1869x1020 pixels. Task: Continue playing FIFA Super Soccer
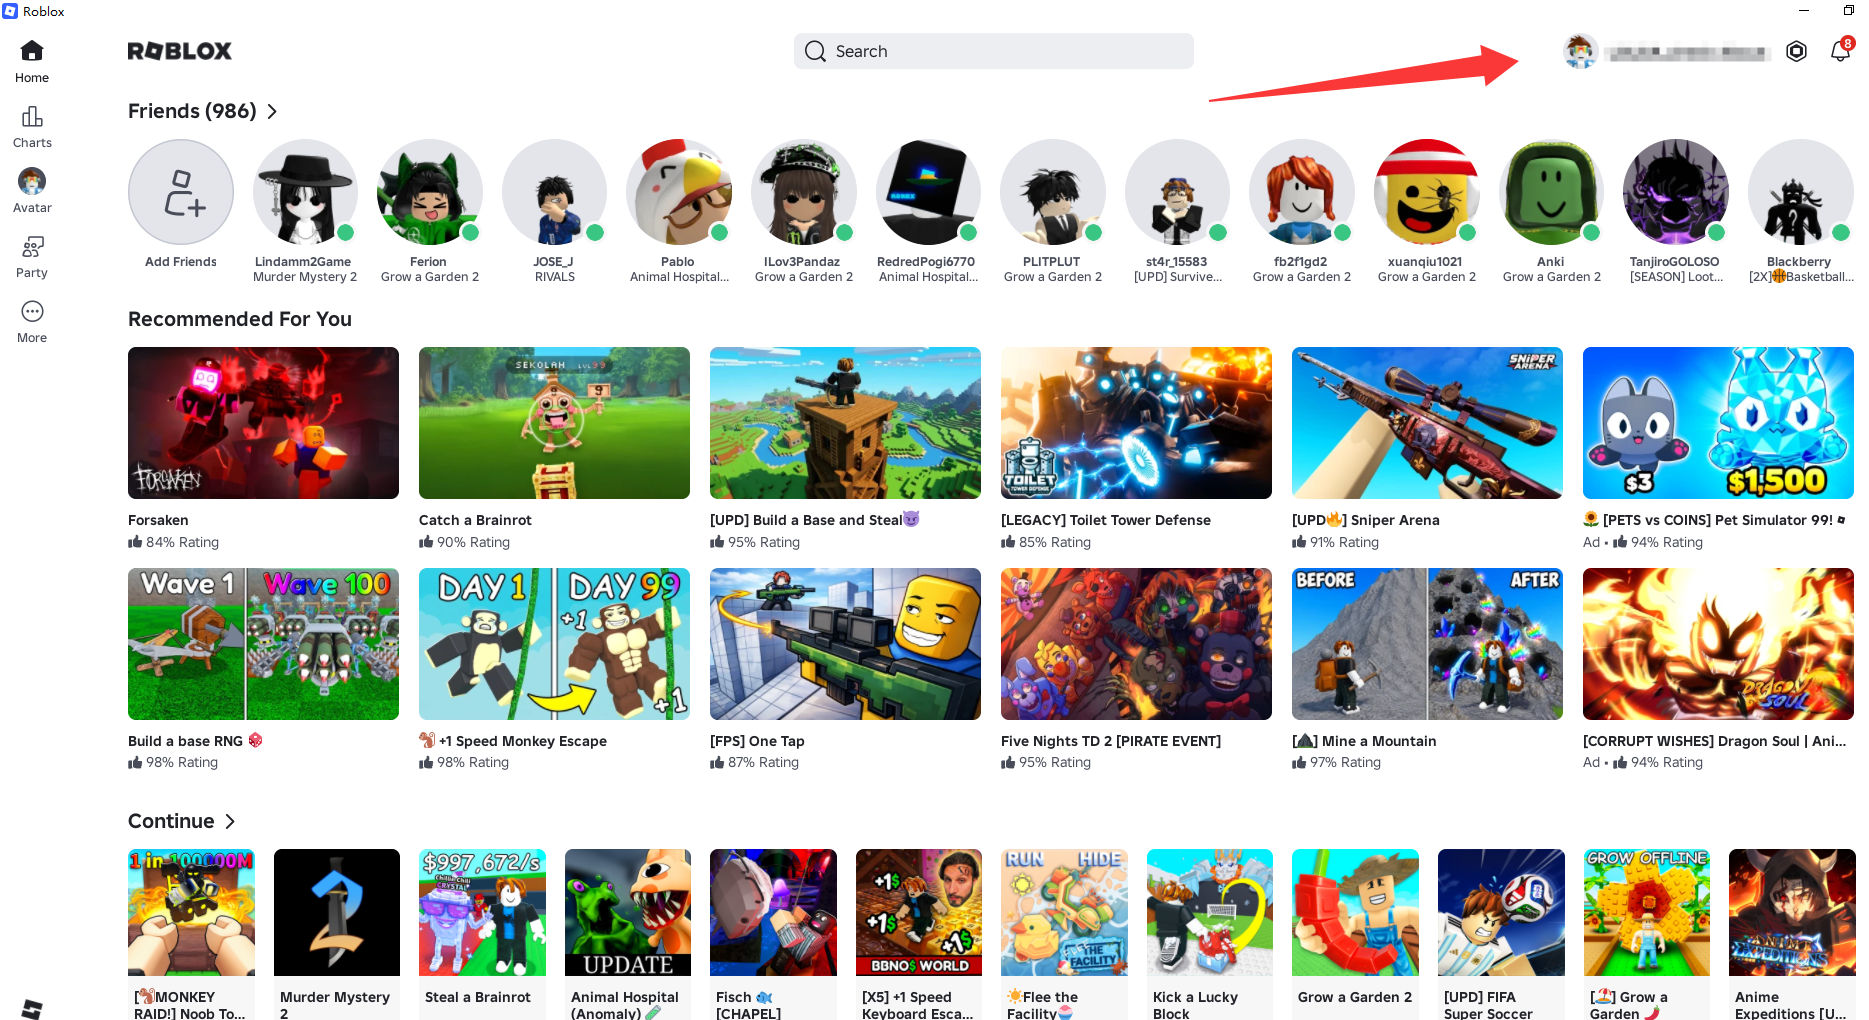click(1501, 912)
